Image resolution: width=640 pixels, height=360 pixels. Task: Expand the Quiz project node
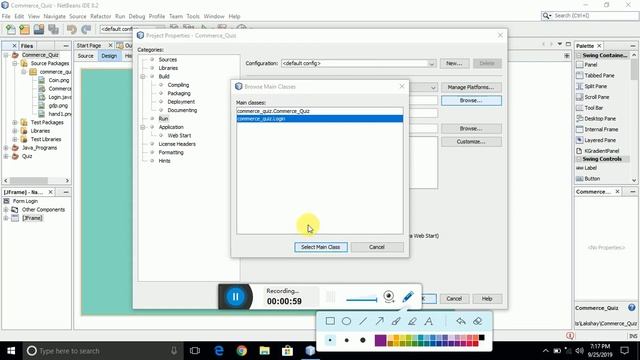(6, 156)
